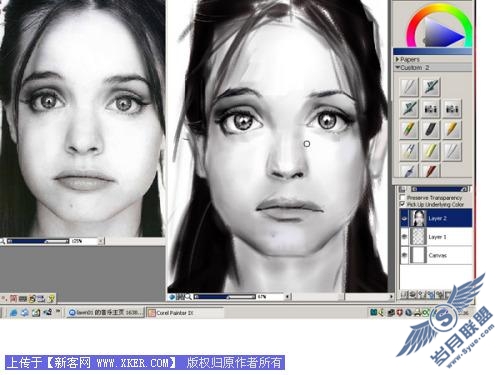This screenshot has width=500, height=375.
Task: Click the Layers palette icon above Preserve Transparency
Action: tap(403, 189)
